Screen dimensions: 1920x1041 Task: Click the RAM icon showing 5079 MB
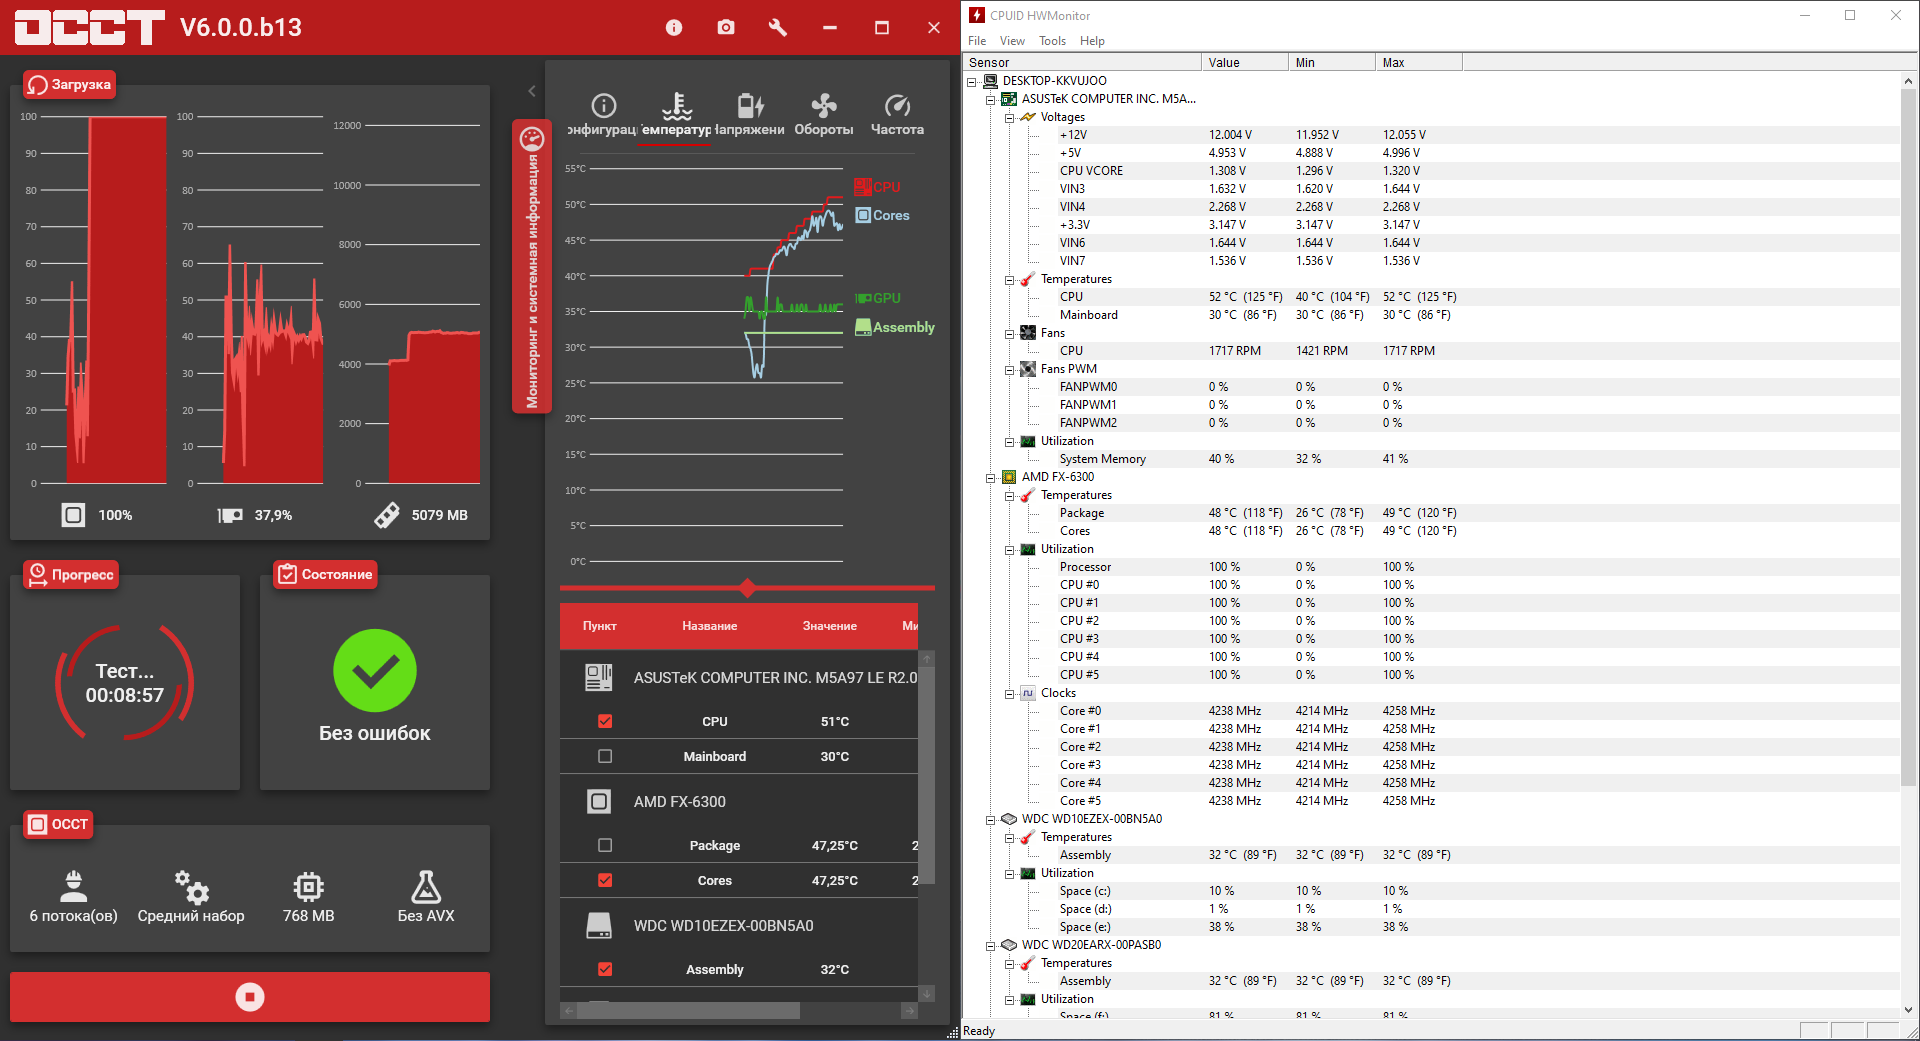(x=387, y=515)
